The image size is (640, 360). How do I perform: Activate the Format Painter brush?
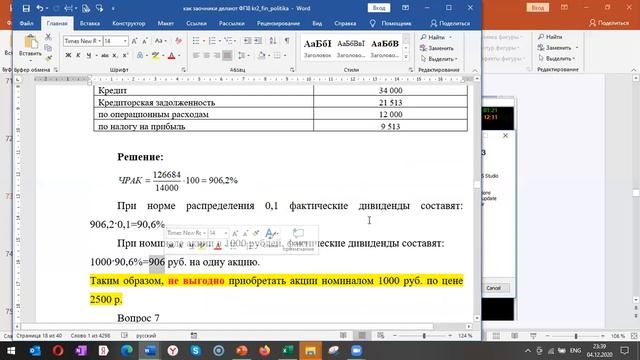tap(48, 58)
